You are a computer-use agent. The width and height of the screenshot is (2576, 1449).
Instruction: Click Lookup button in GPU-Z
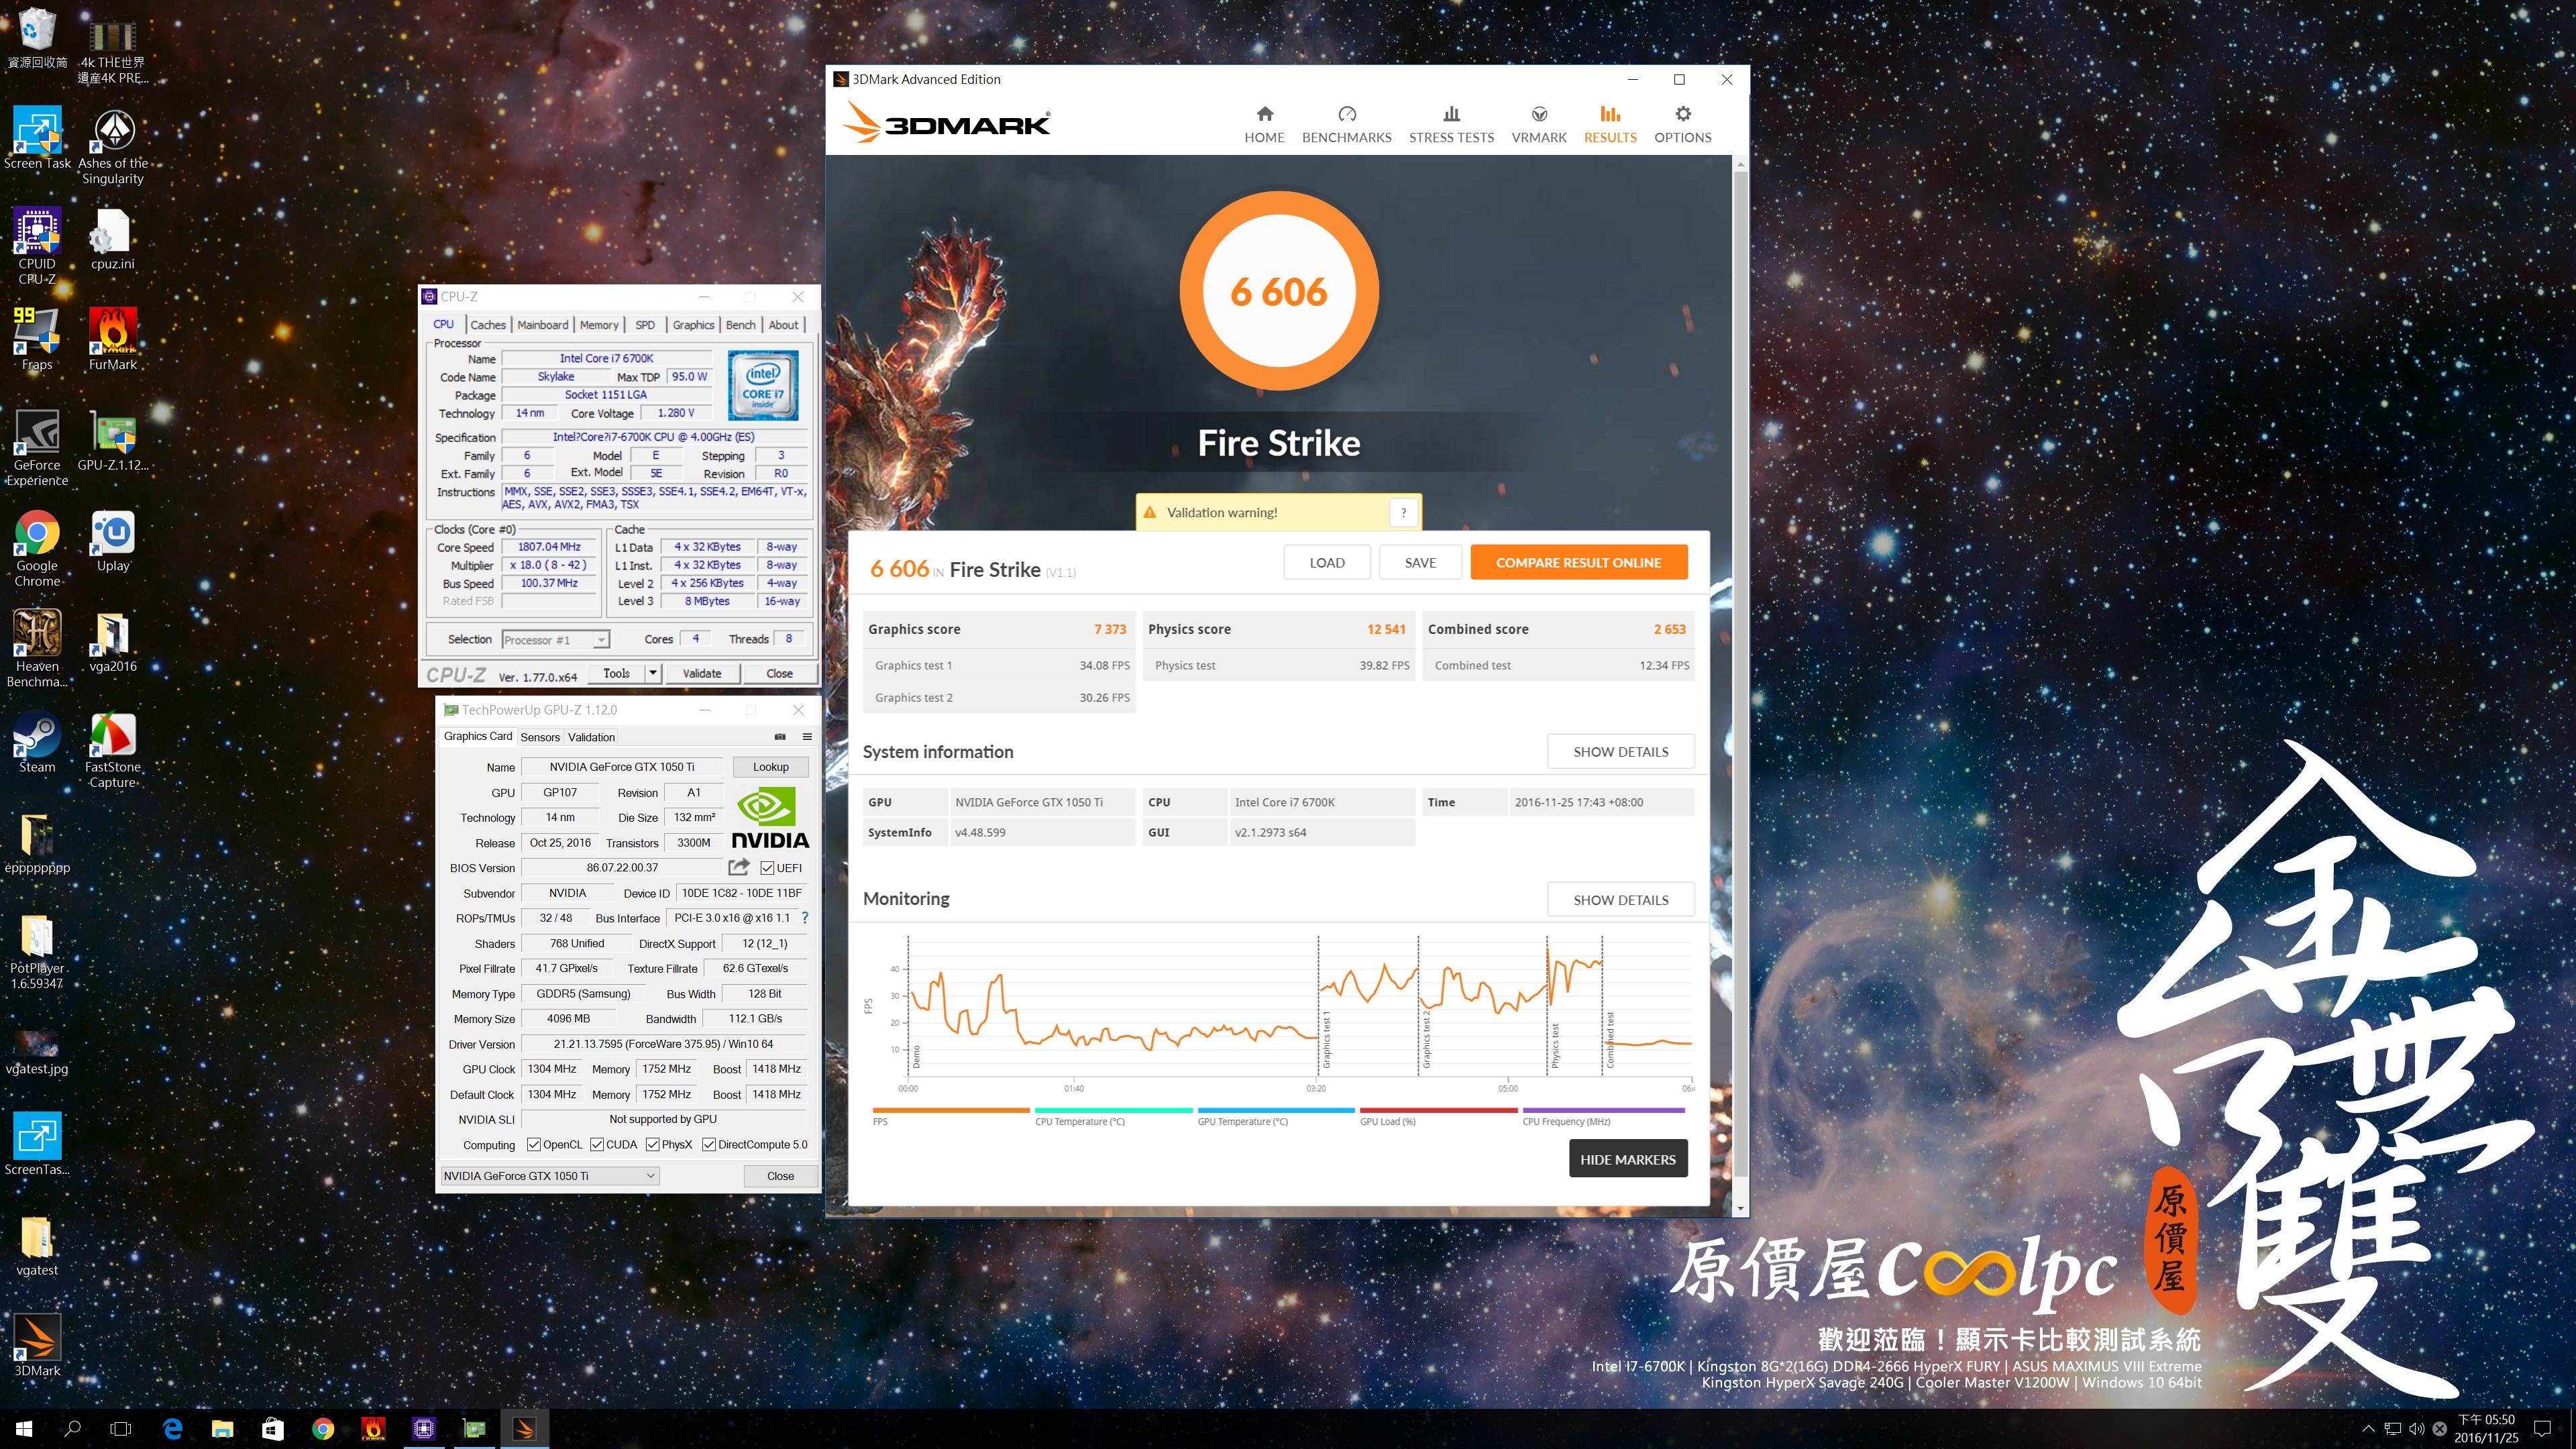click(x=770, y=767)
